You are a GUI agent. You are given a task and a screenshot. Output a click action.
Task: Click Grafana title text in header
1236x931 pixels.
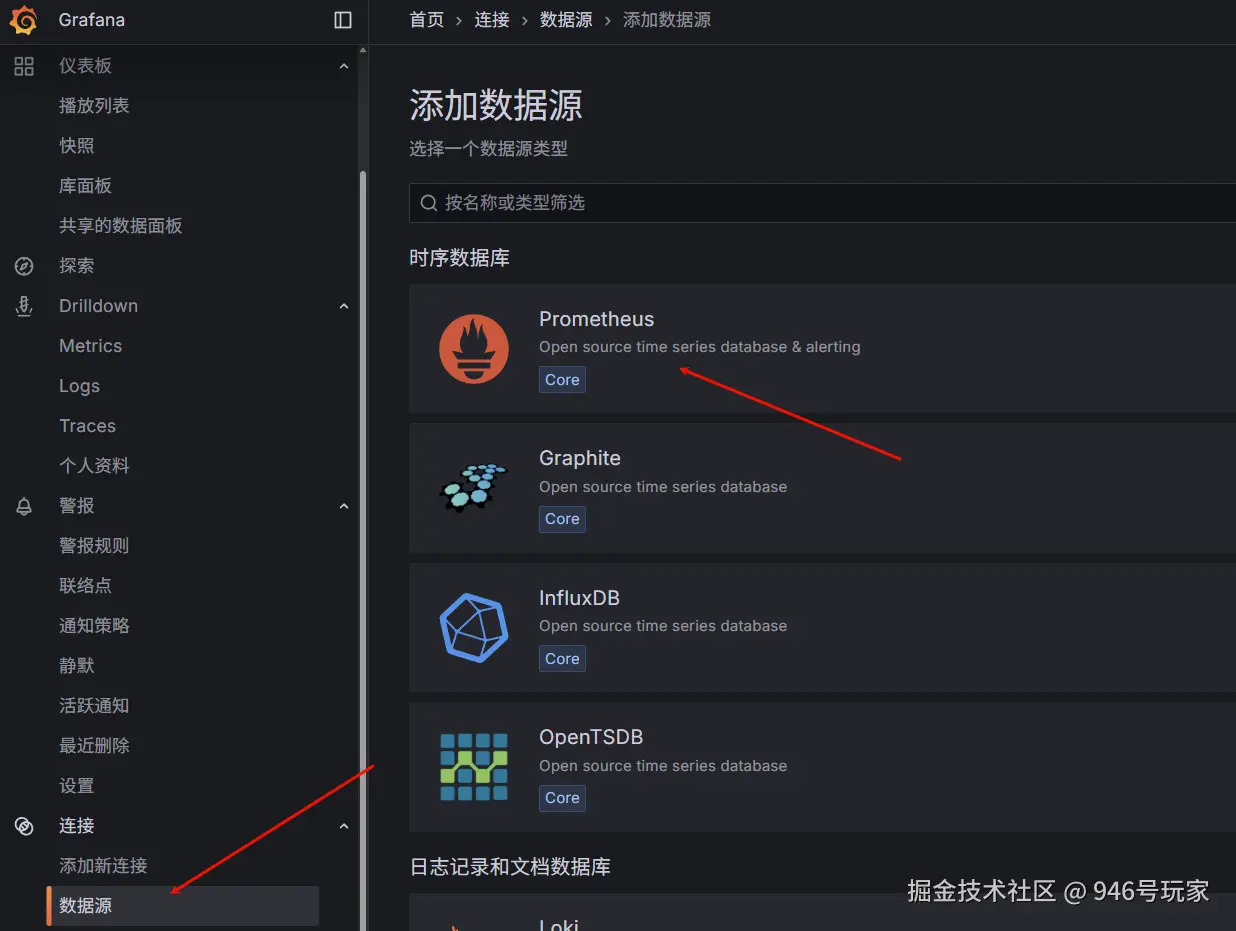[x=91, y=20]
